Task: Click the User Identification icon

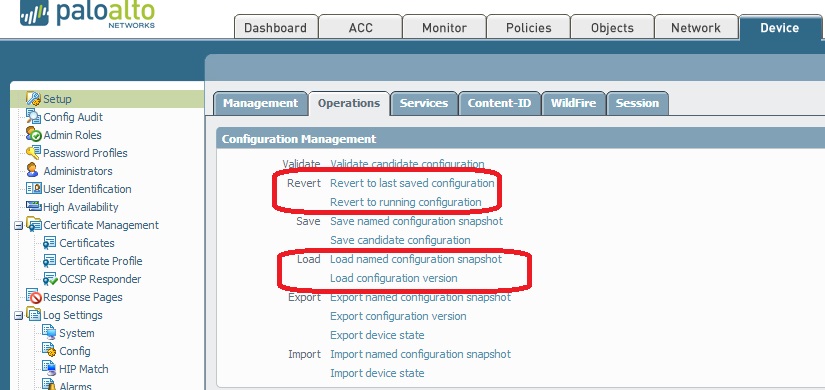Action: 34,188
